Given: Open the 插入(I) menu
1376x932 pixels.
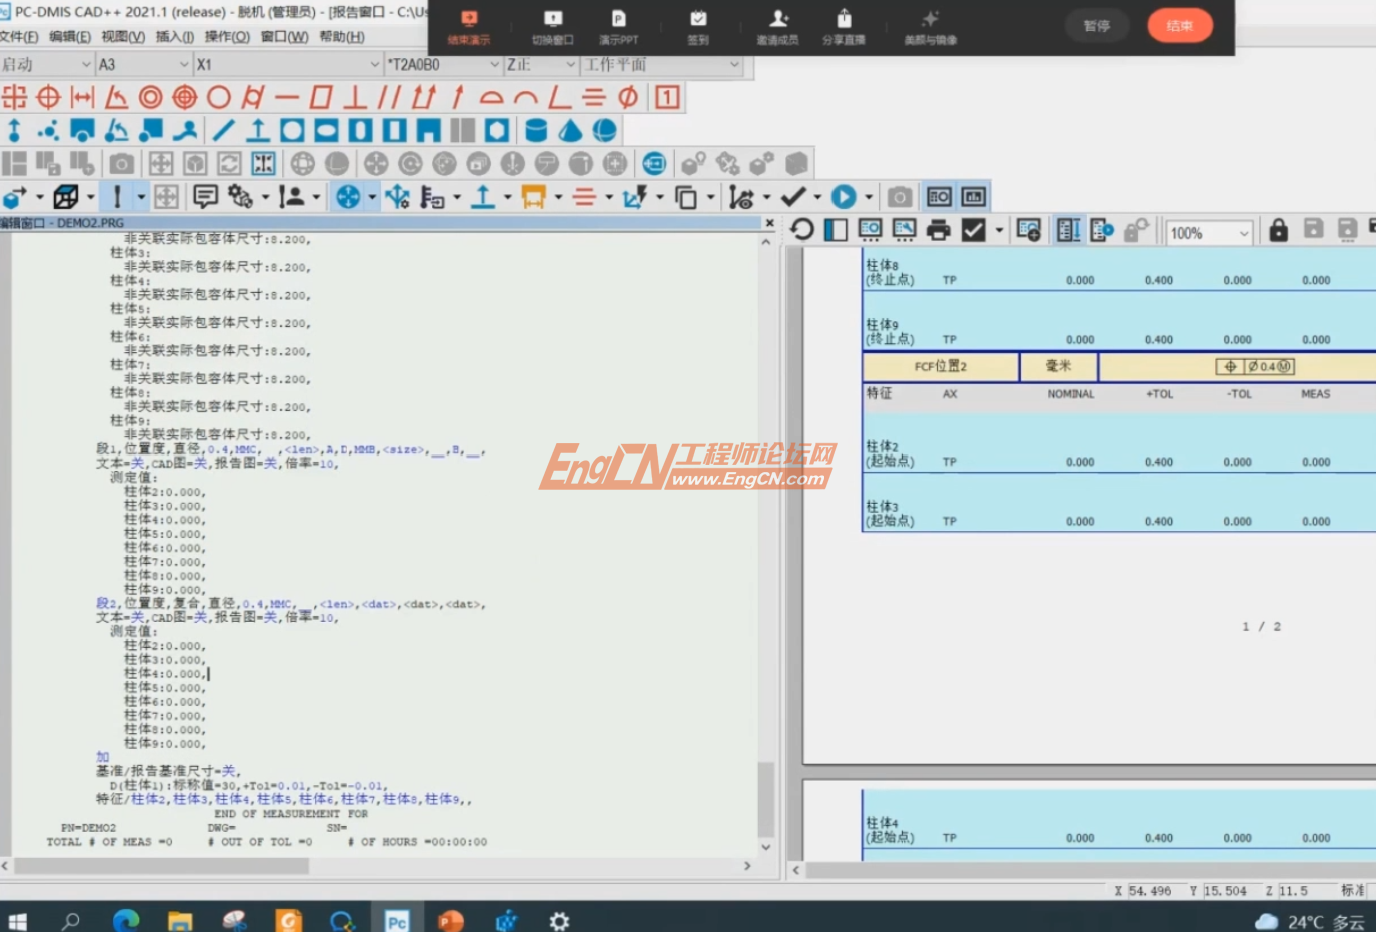Looking at the screenshot, I should click(x=174, y=37).
